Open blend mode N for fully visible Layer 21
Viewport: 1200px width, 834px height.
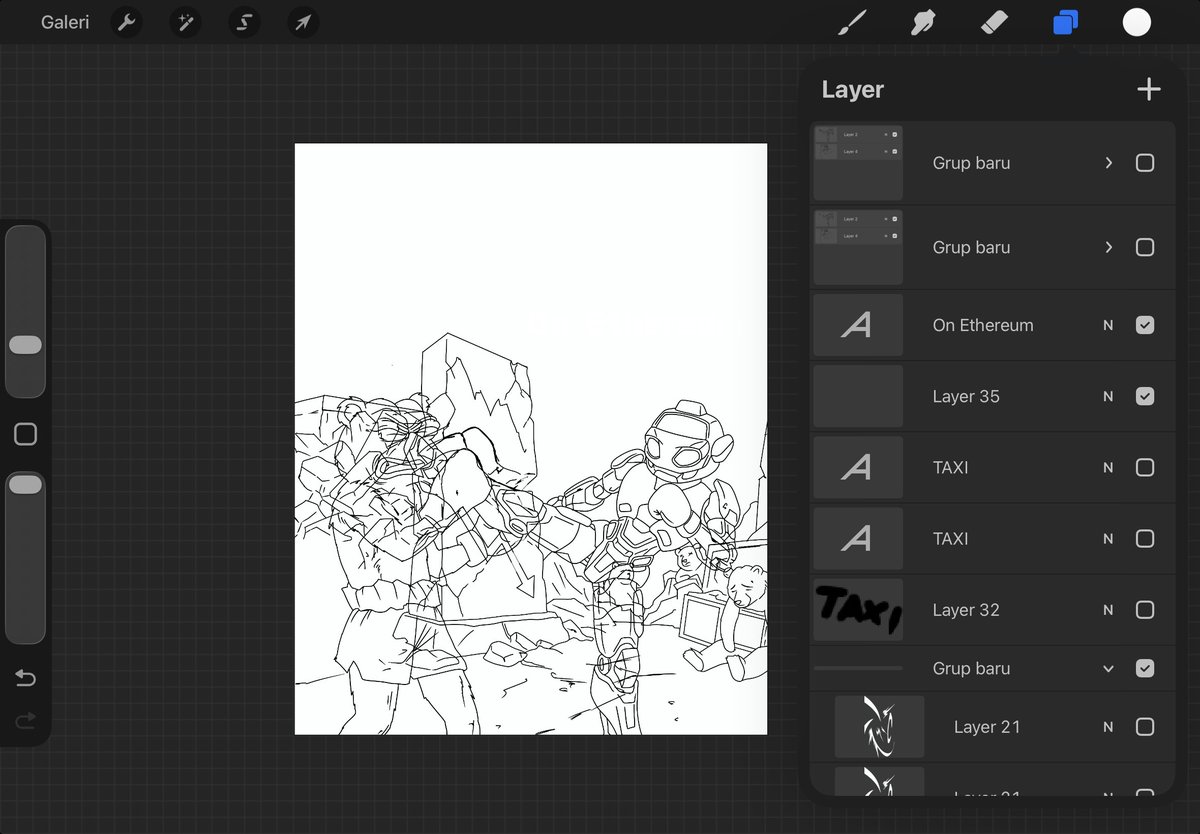[x=1108, y=727]
